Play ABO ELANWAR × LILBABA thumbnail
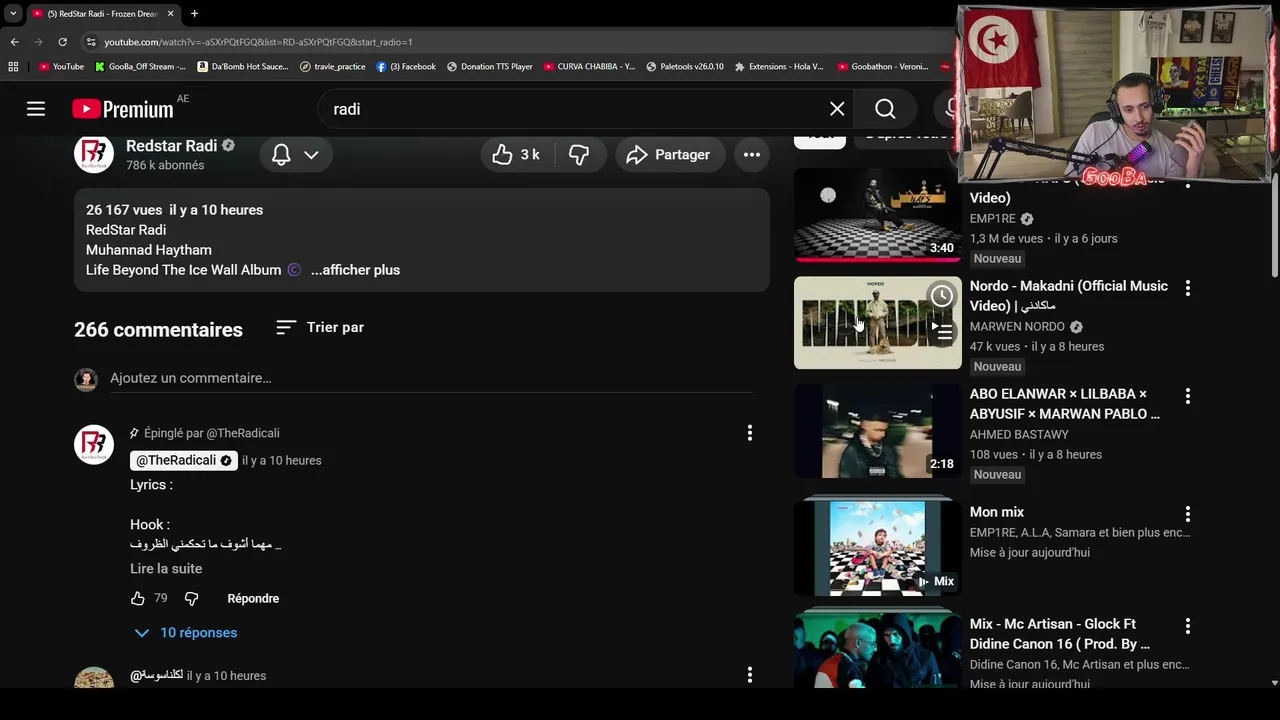Viewport: 1280px width, 720px height. (x=878, y=431)
